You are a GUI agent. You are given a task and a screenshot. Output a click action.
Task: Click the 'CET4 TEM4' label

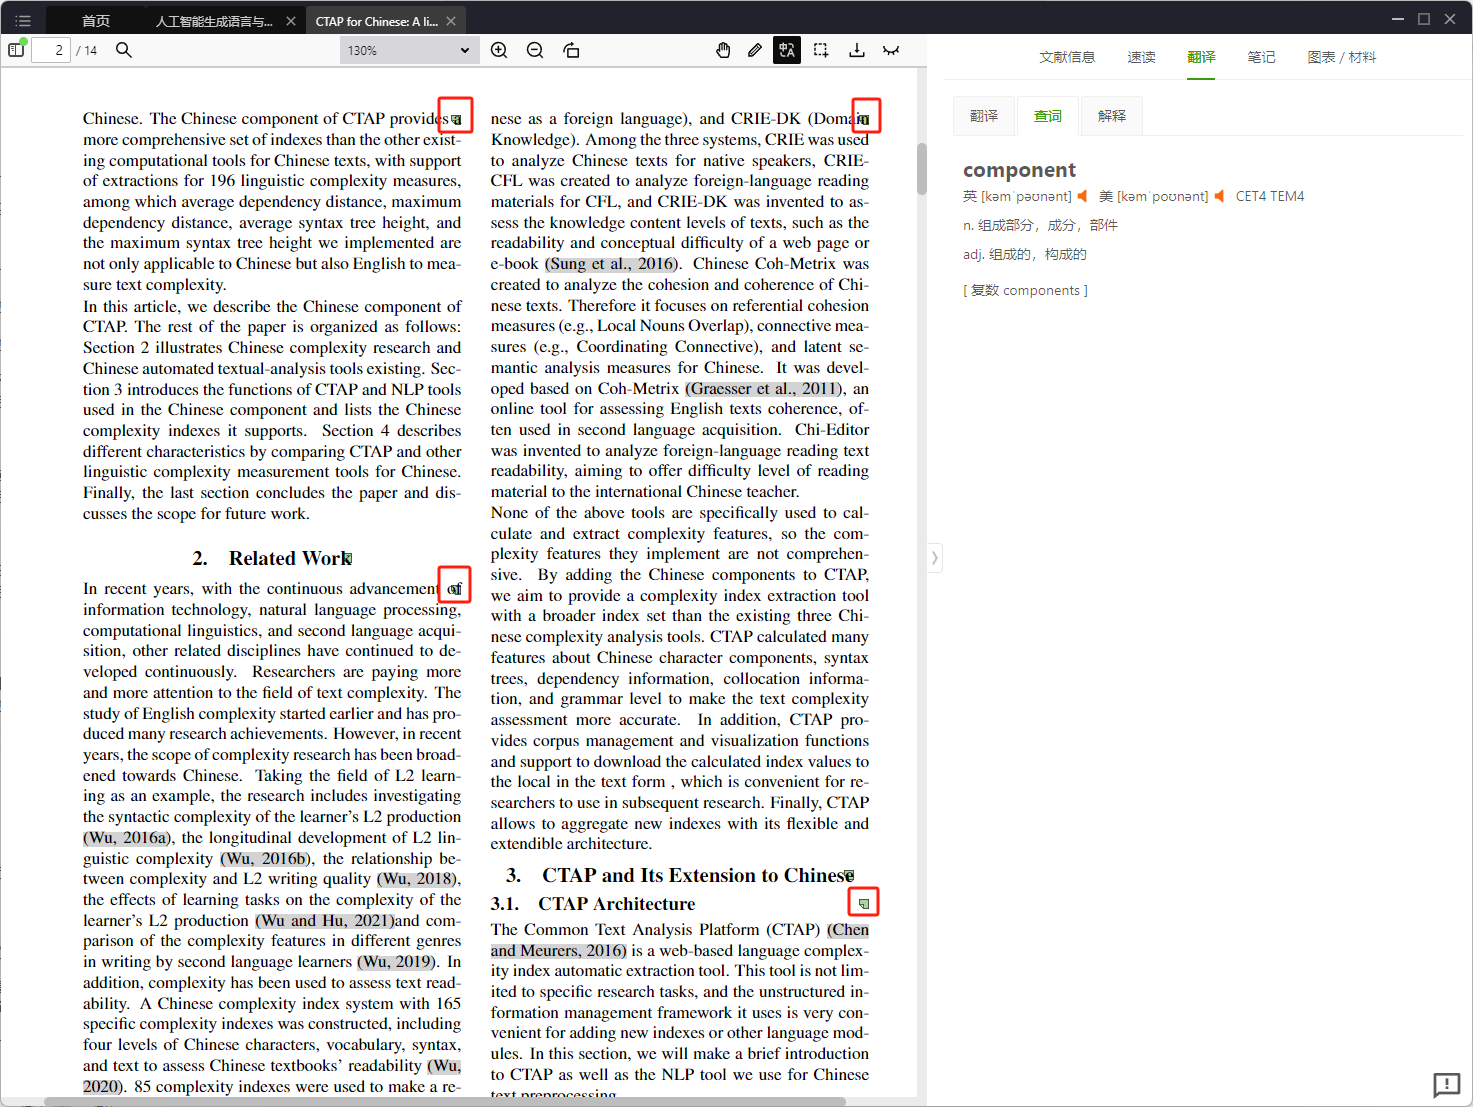pos(1270,196)
